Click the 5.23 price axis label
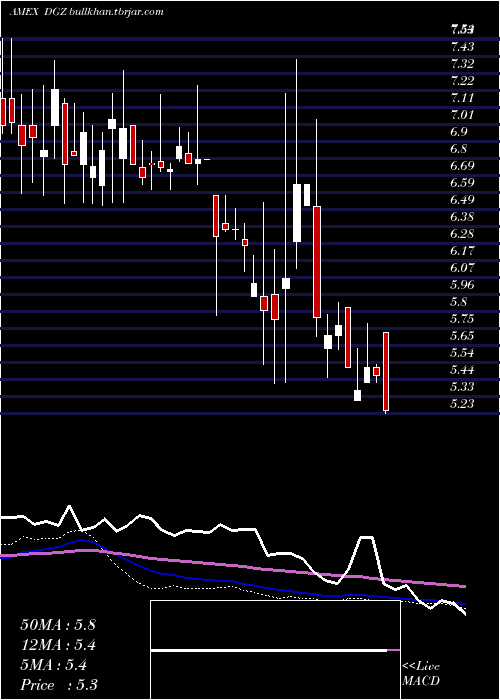The image size is (500, 700). pyautogui.click(x=462, y=404)
